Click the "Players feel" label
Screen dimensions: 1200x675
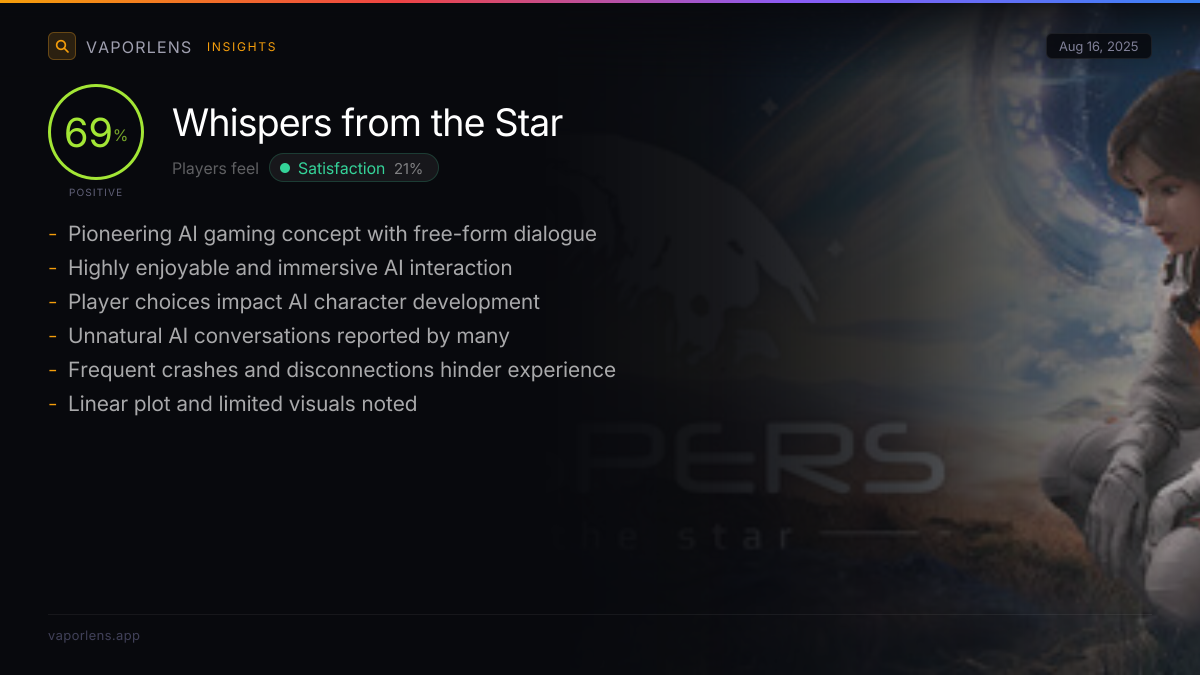point(215,169)
